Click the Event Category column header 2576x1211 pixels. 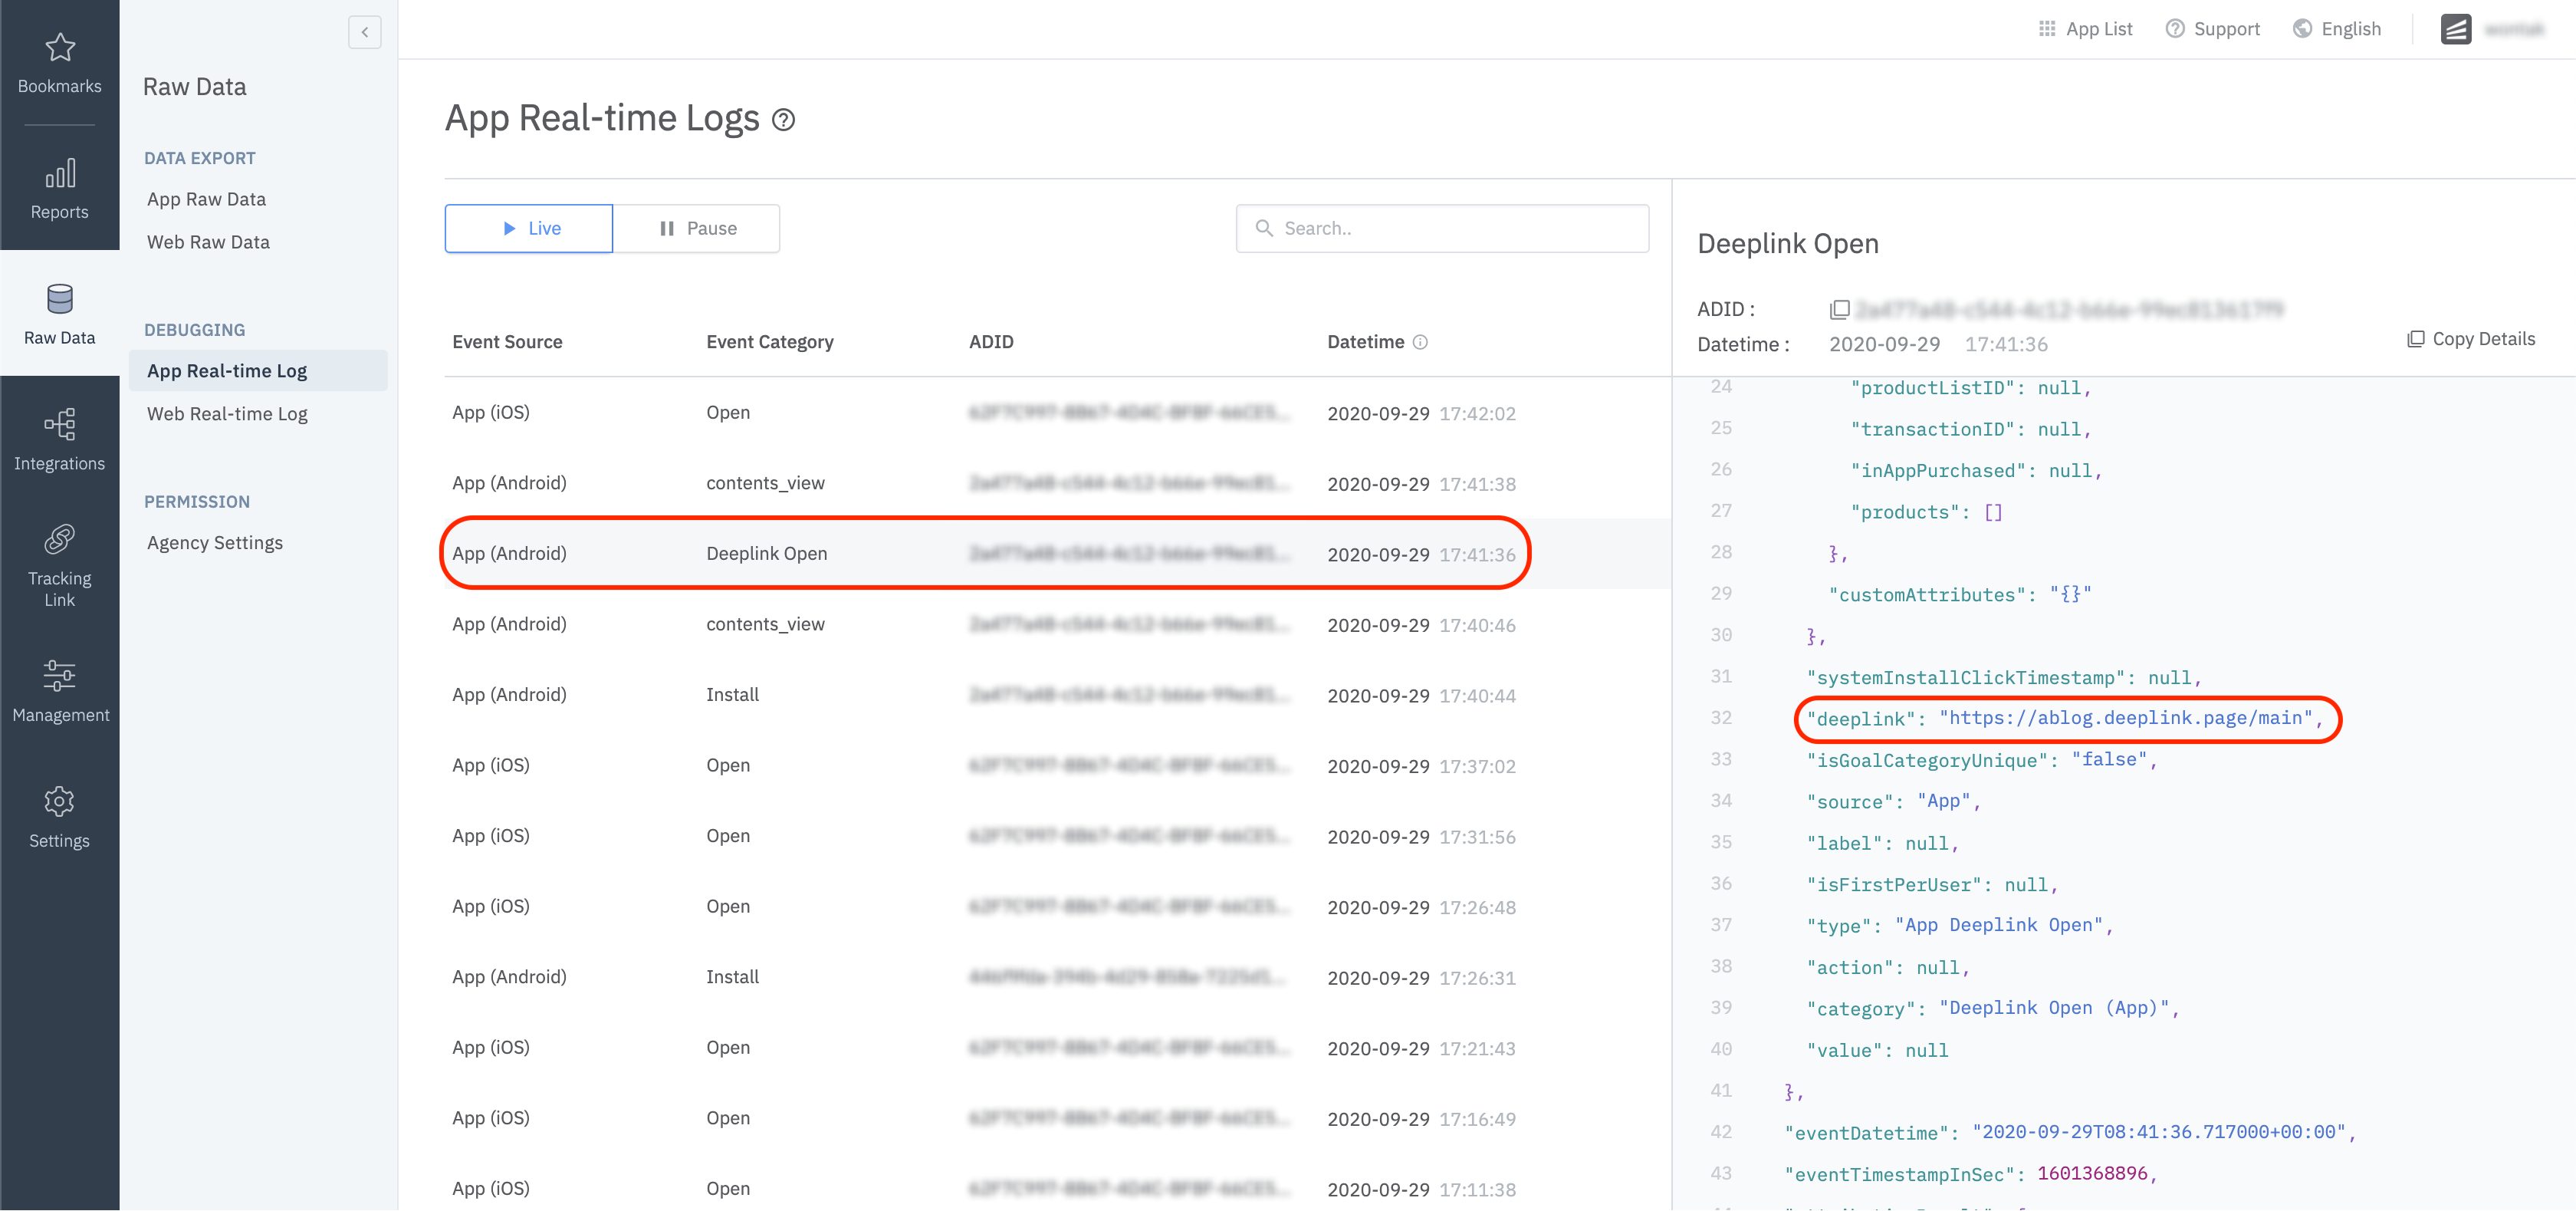pyautogui.click(x=770, y=342)
